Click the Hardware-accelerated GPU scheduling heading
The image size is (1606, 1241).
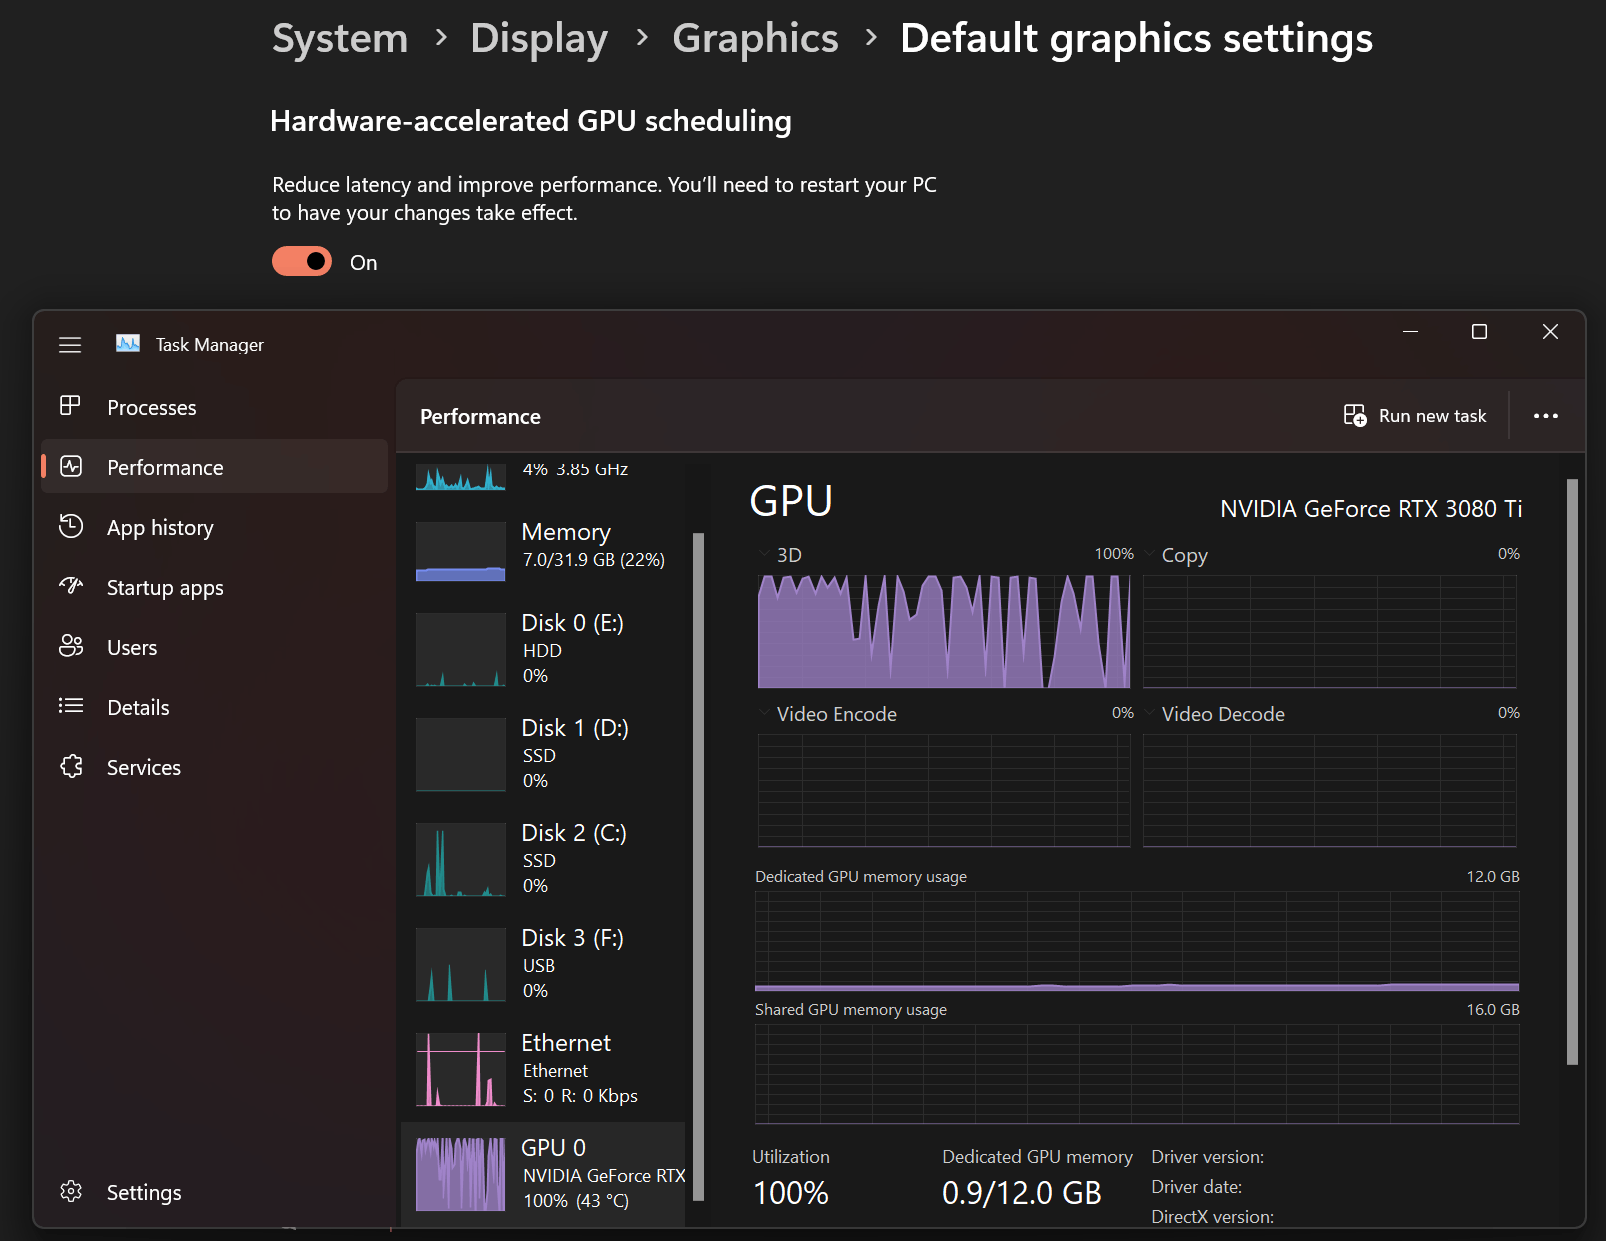pyautogui.click(x=531, y=121)
